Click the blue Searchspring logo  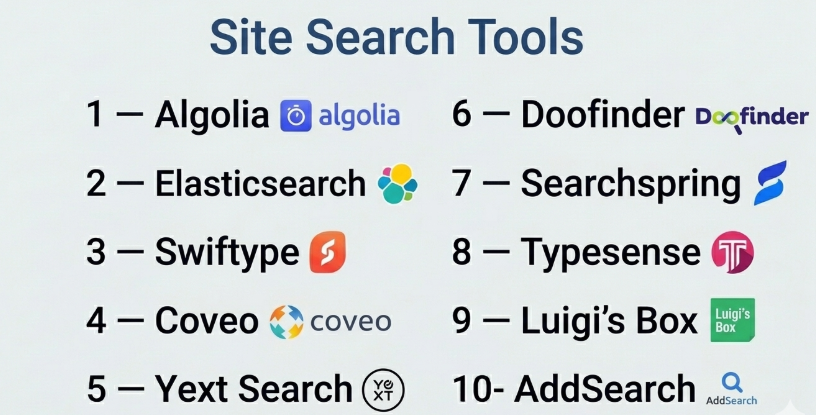tap(769, 183)
